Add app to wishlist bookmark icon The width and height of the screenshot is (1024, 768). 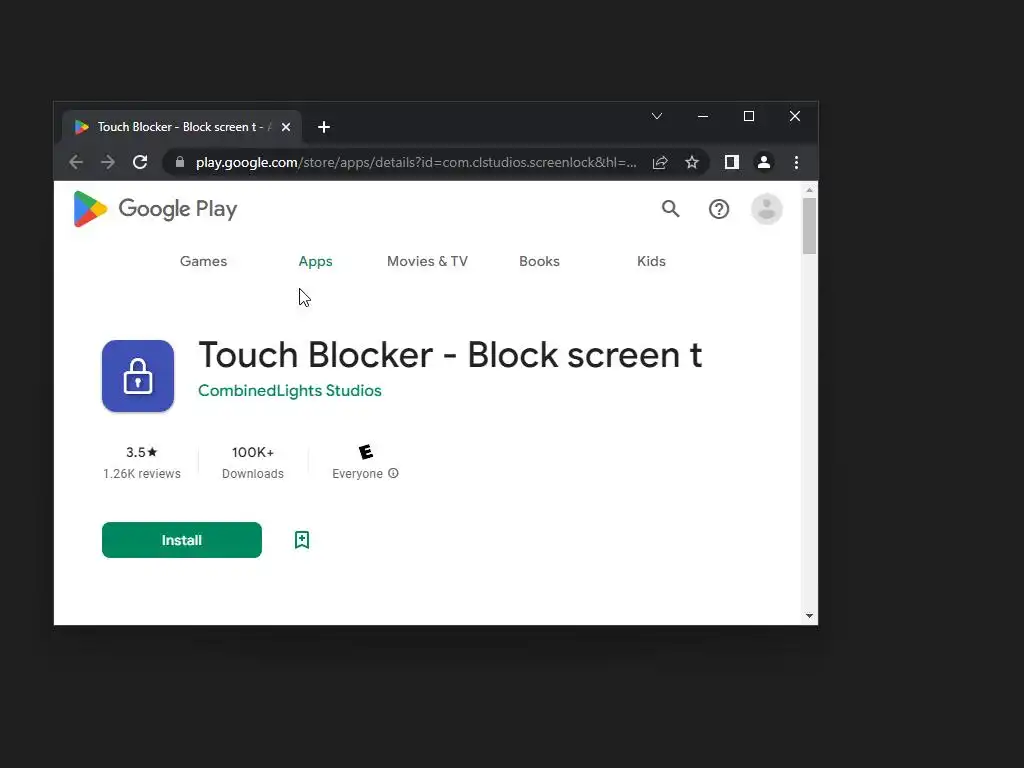302,540
